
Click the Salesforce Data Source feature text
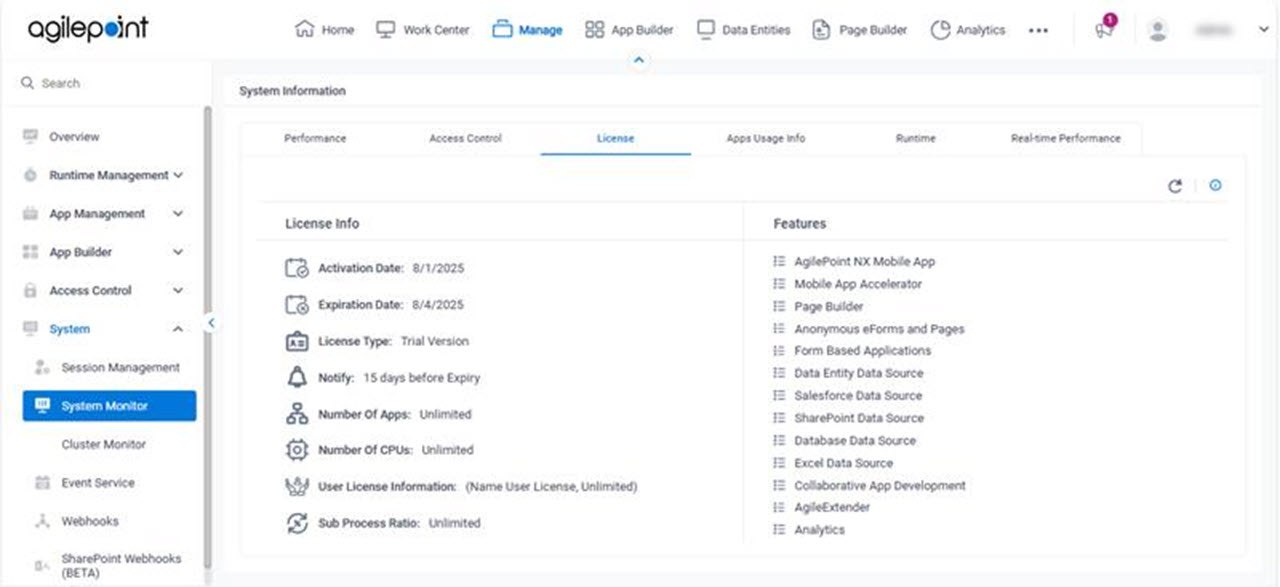click(858, 396)
